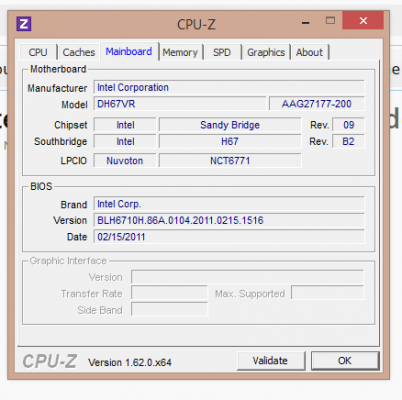402x400 pixels.
Task: Click the Max. Supported empty field
Action: pyautogui.click(x=327, y=293)
